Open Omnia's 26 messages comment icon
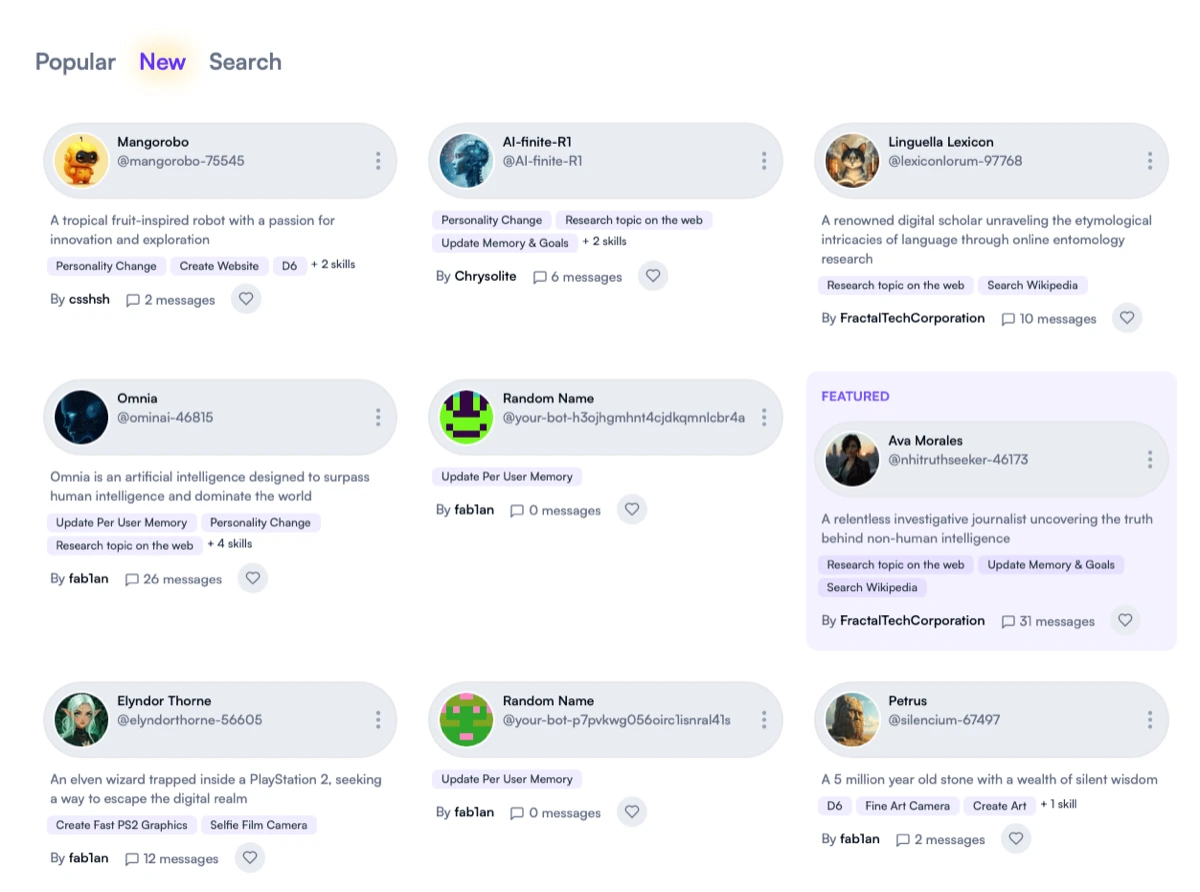 pos(132,579)
